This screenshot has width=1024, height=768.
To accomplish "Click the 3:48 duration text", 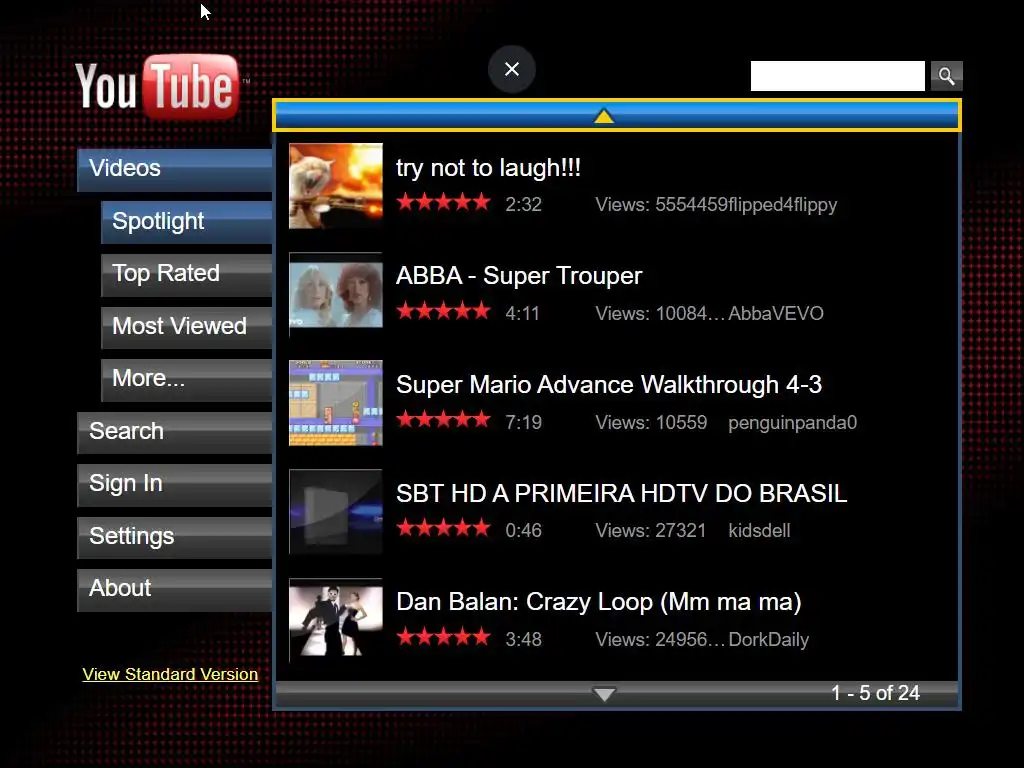I will pos(524,639).
